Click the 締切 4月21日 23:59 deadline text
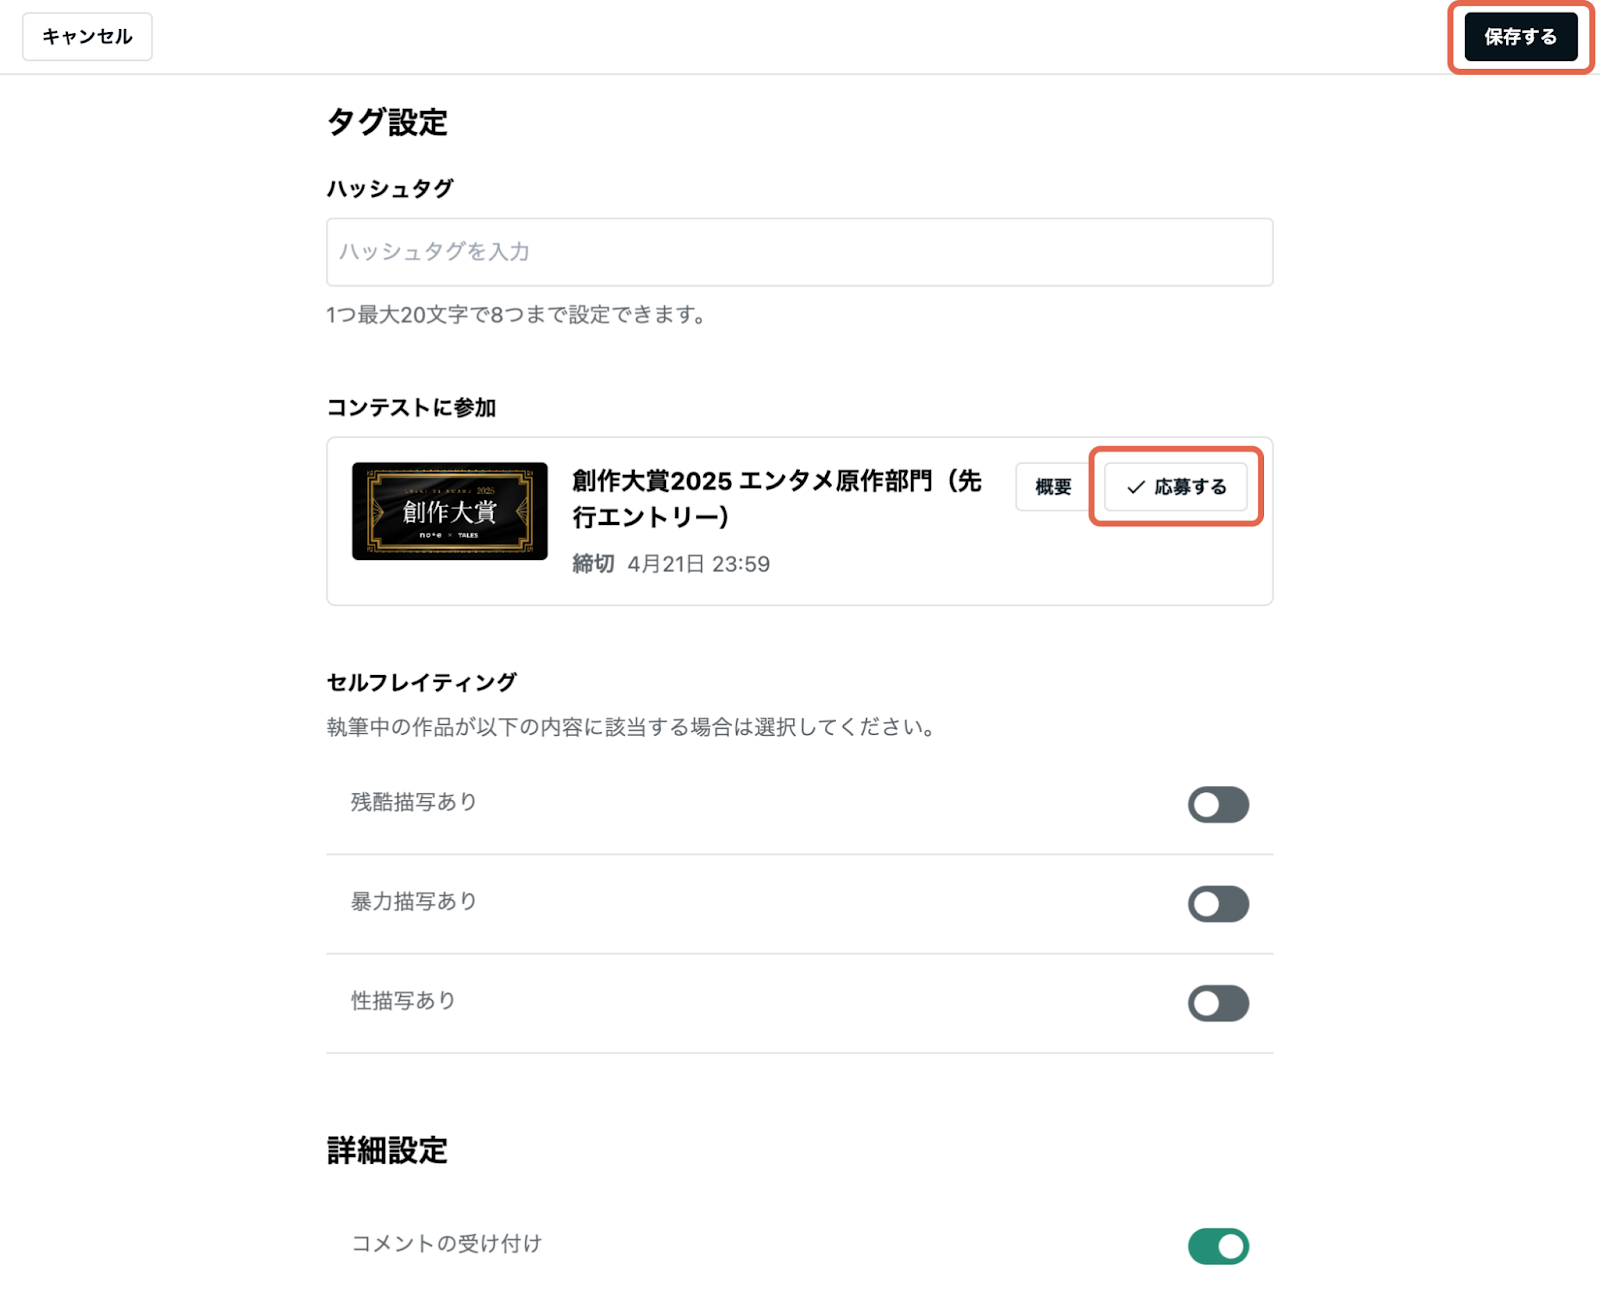Viewport: 1600px width, 1293px height. [x=671, y=564]
